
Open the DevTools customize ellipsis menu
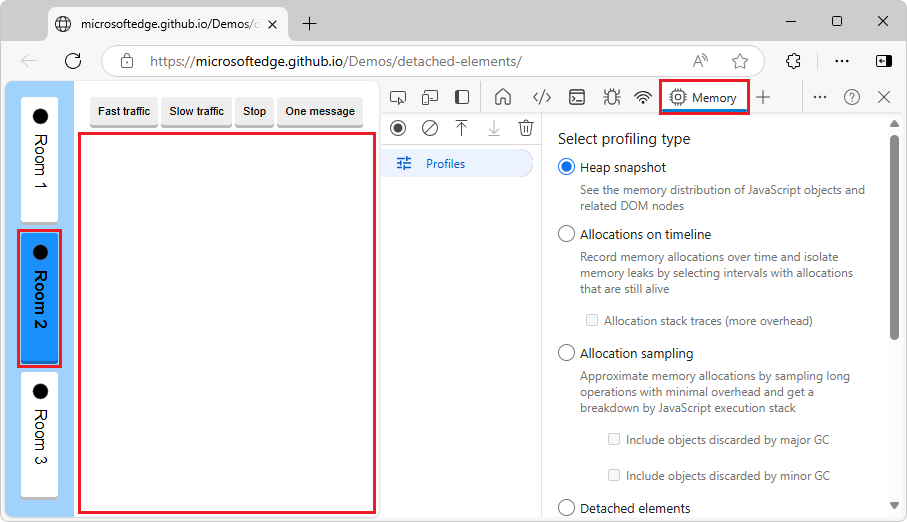pyautogui.click(x=820, y=97)
